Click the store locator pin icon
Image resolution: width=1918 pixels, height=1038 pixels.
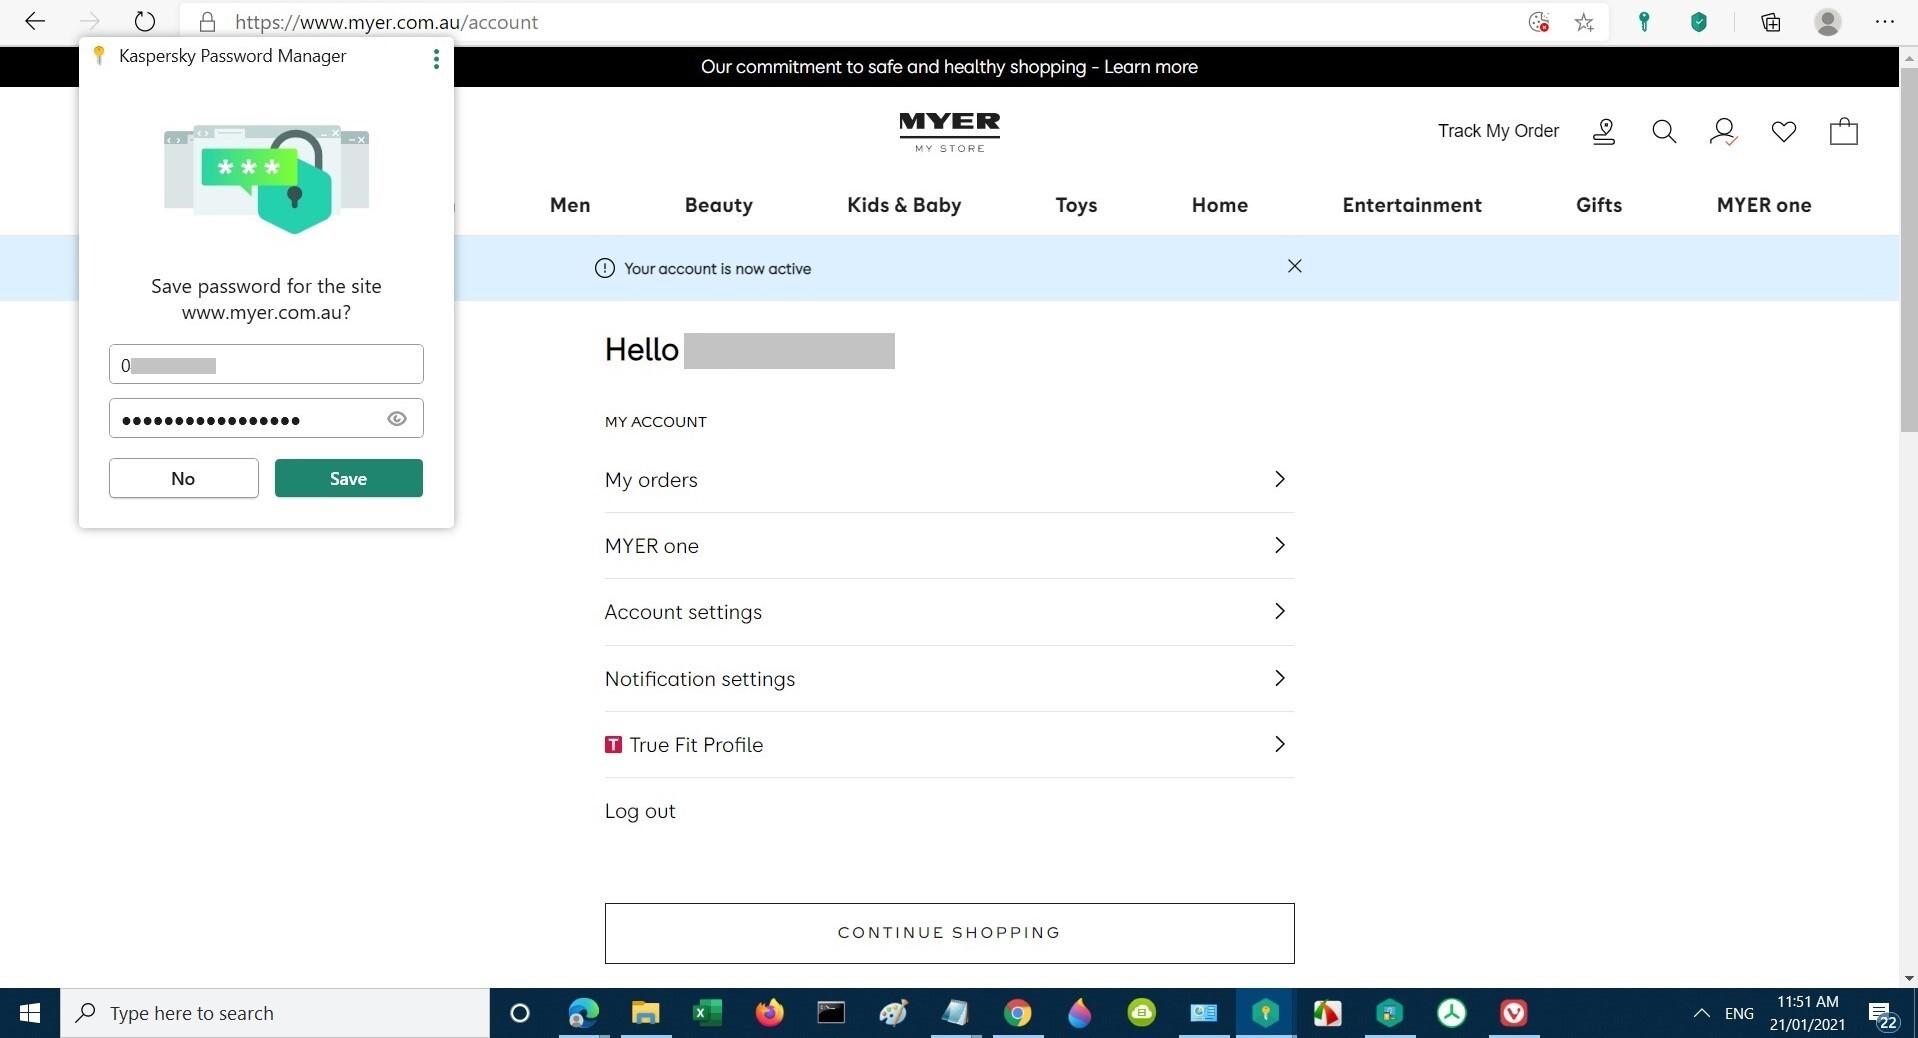point(1604,131)
